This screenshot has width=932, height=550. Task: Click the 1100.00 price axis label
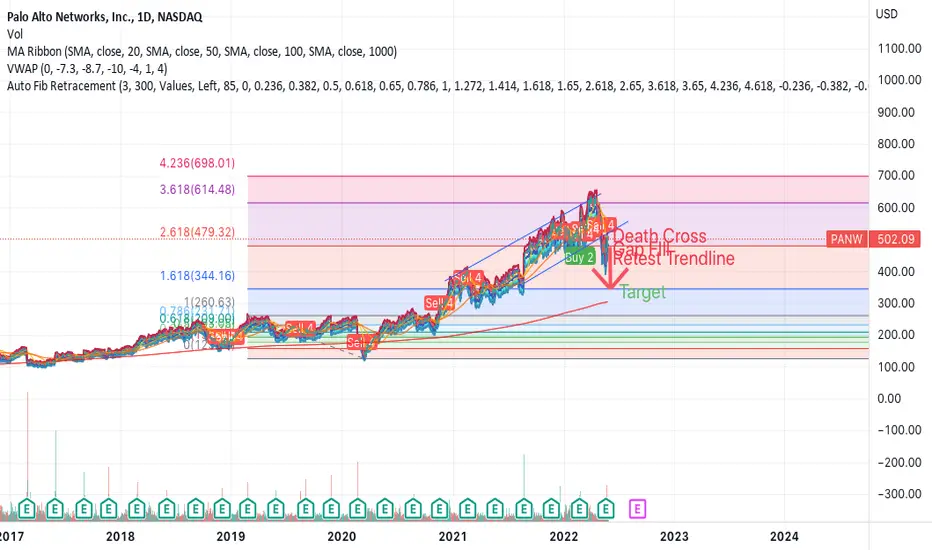point(900,49)
